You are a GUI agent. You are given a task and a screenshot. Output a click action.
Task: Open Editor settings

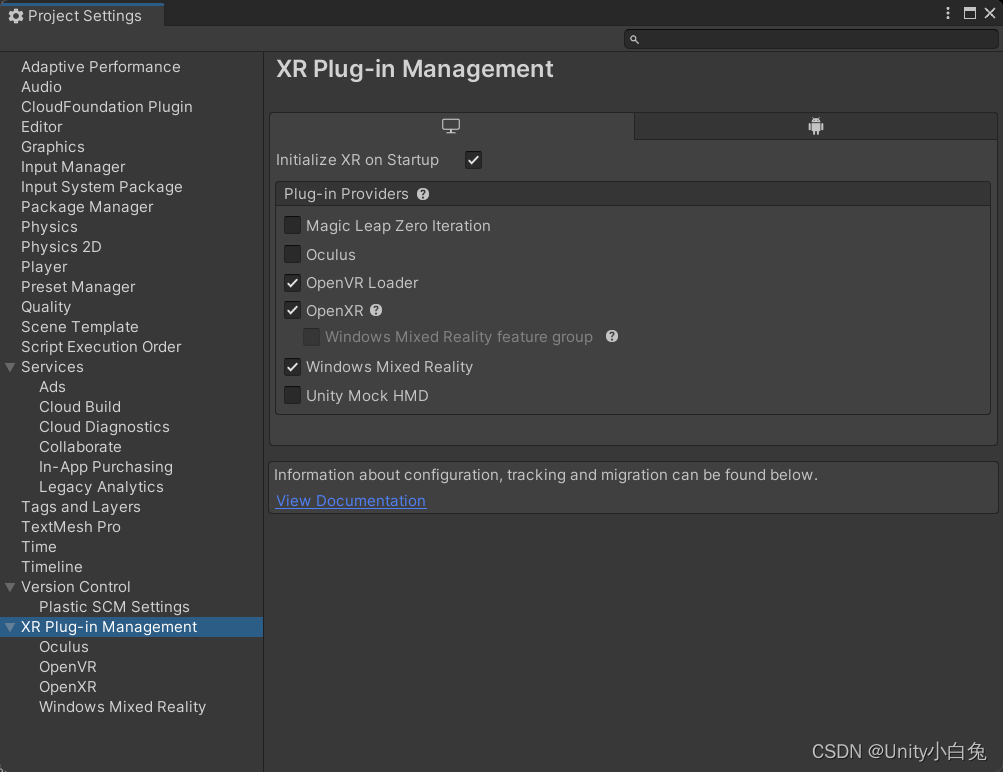[42, 127]
